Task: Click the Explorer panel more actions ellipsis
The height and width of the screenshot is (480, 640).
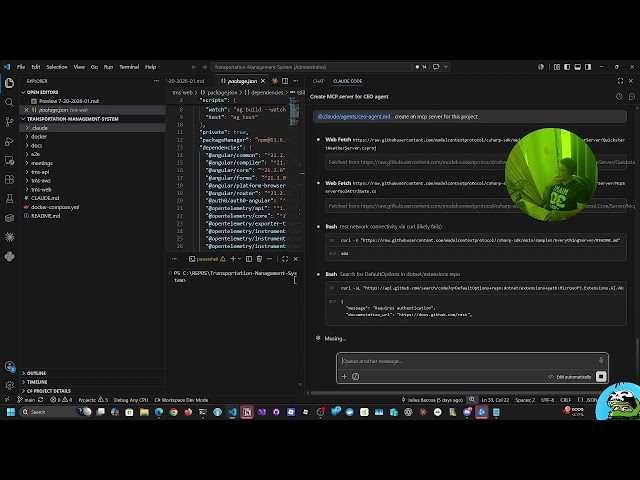Action: click(x=156, y=81)
